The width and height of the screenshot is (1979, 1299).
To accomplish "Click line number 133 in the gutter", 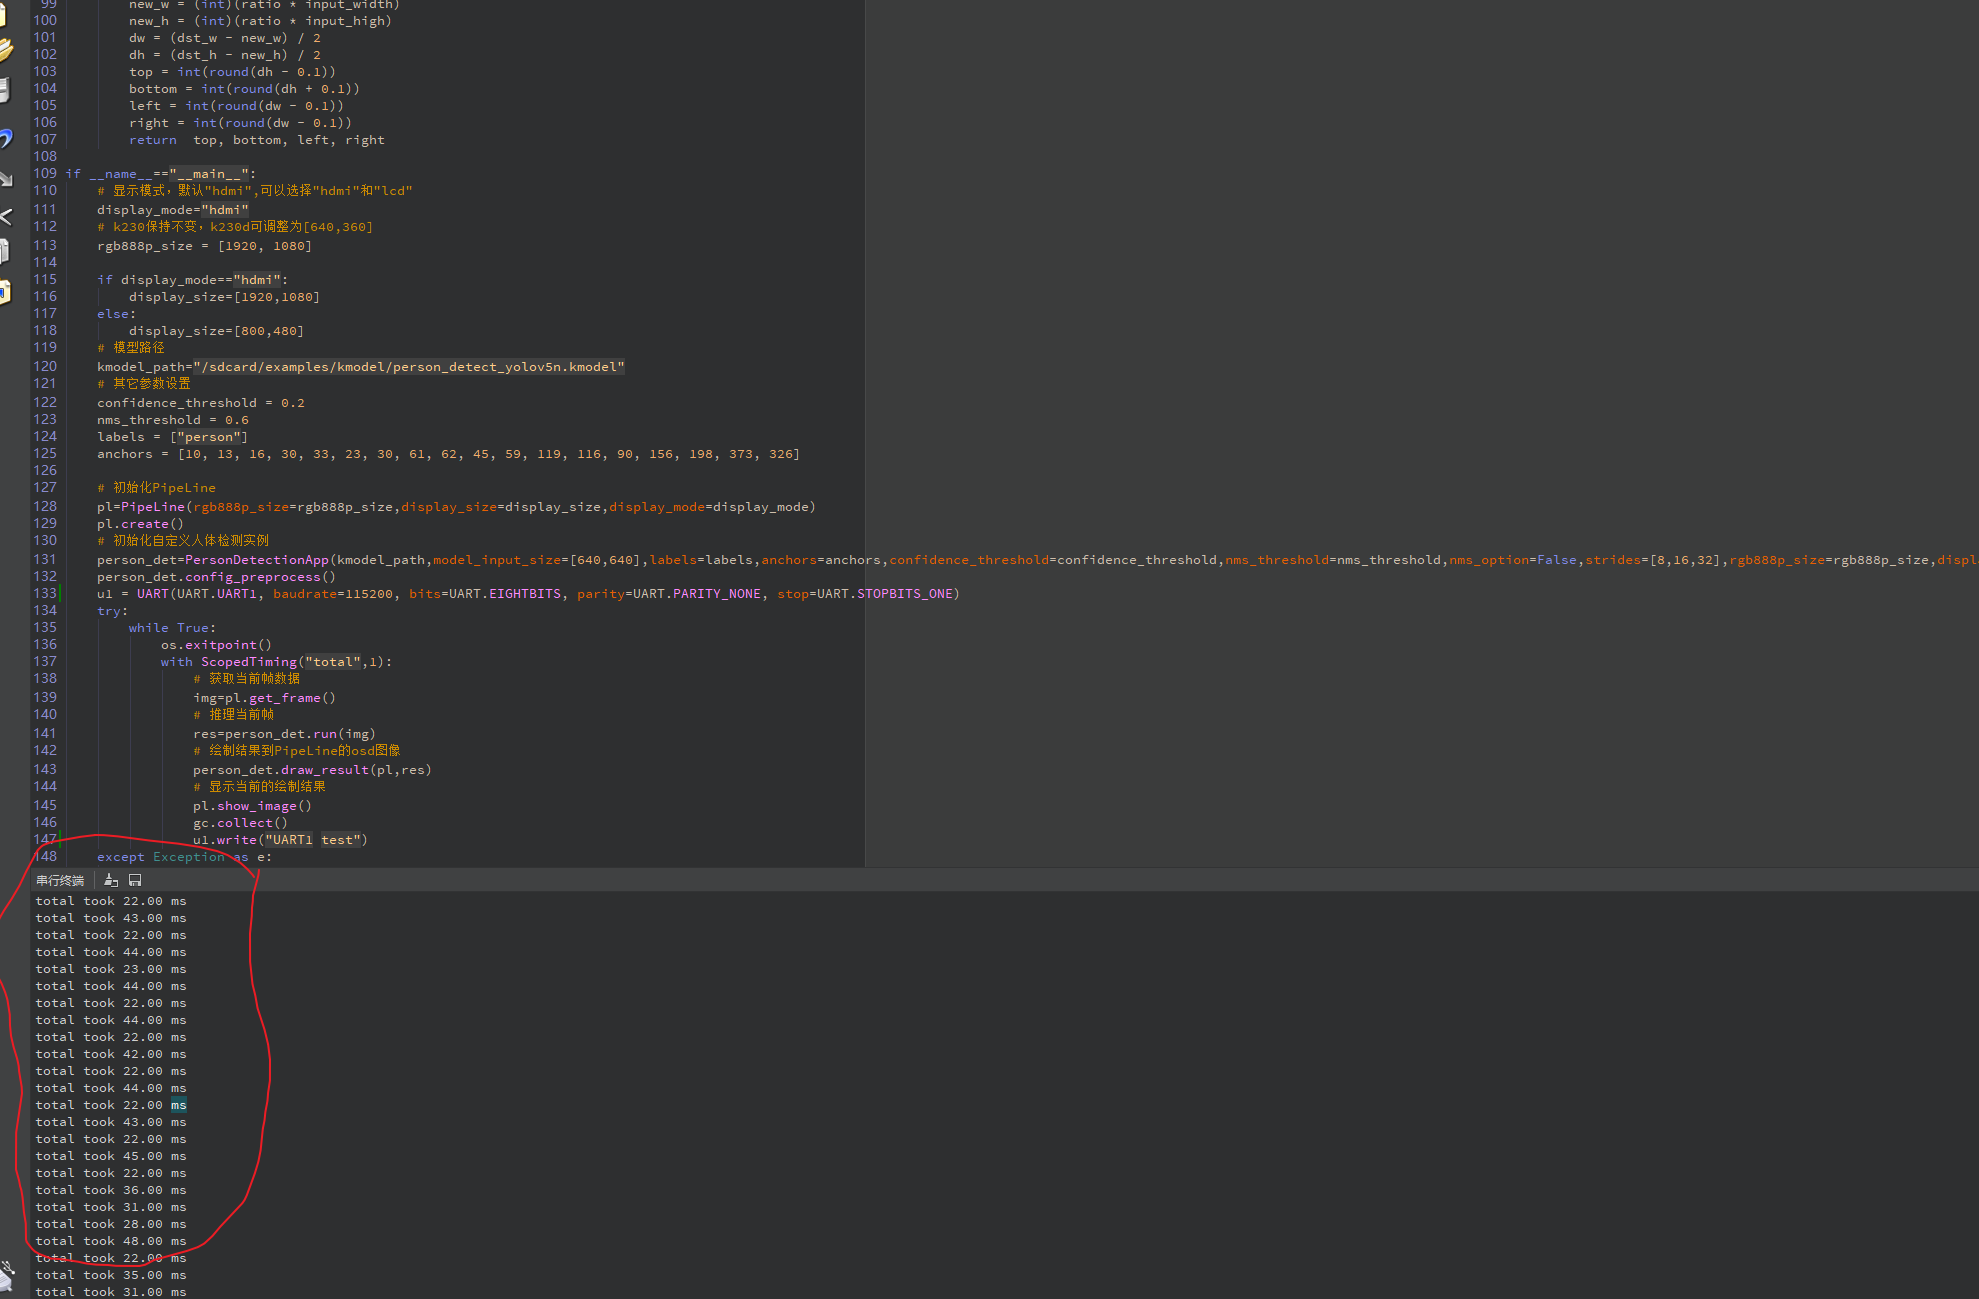I will tap(45, 593).
